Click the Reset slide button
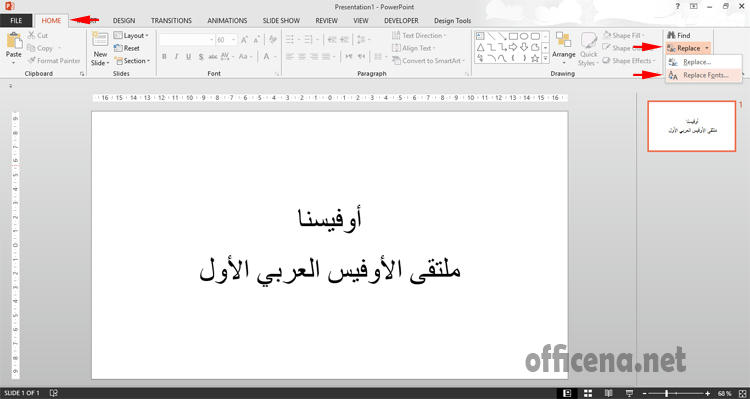The image size is (750, 399). click(x=127, y=48)
